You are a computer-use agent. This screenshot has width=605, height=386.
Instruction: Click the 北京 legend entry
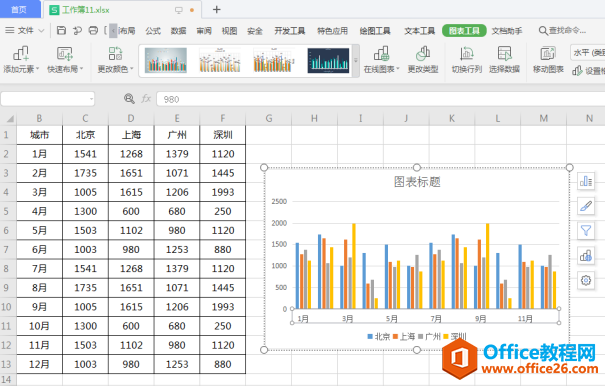click(x=379, y=337)
